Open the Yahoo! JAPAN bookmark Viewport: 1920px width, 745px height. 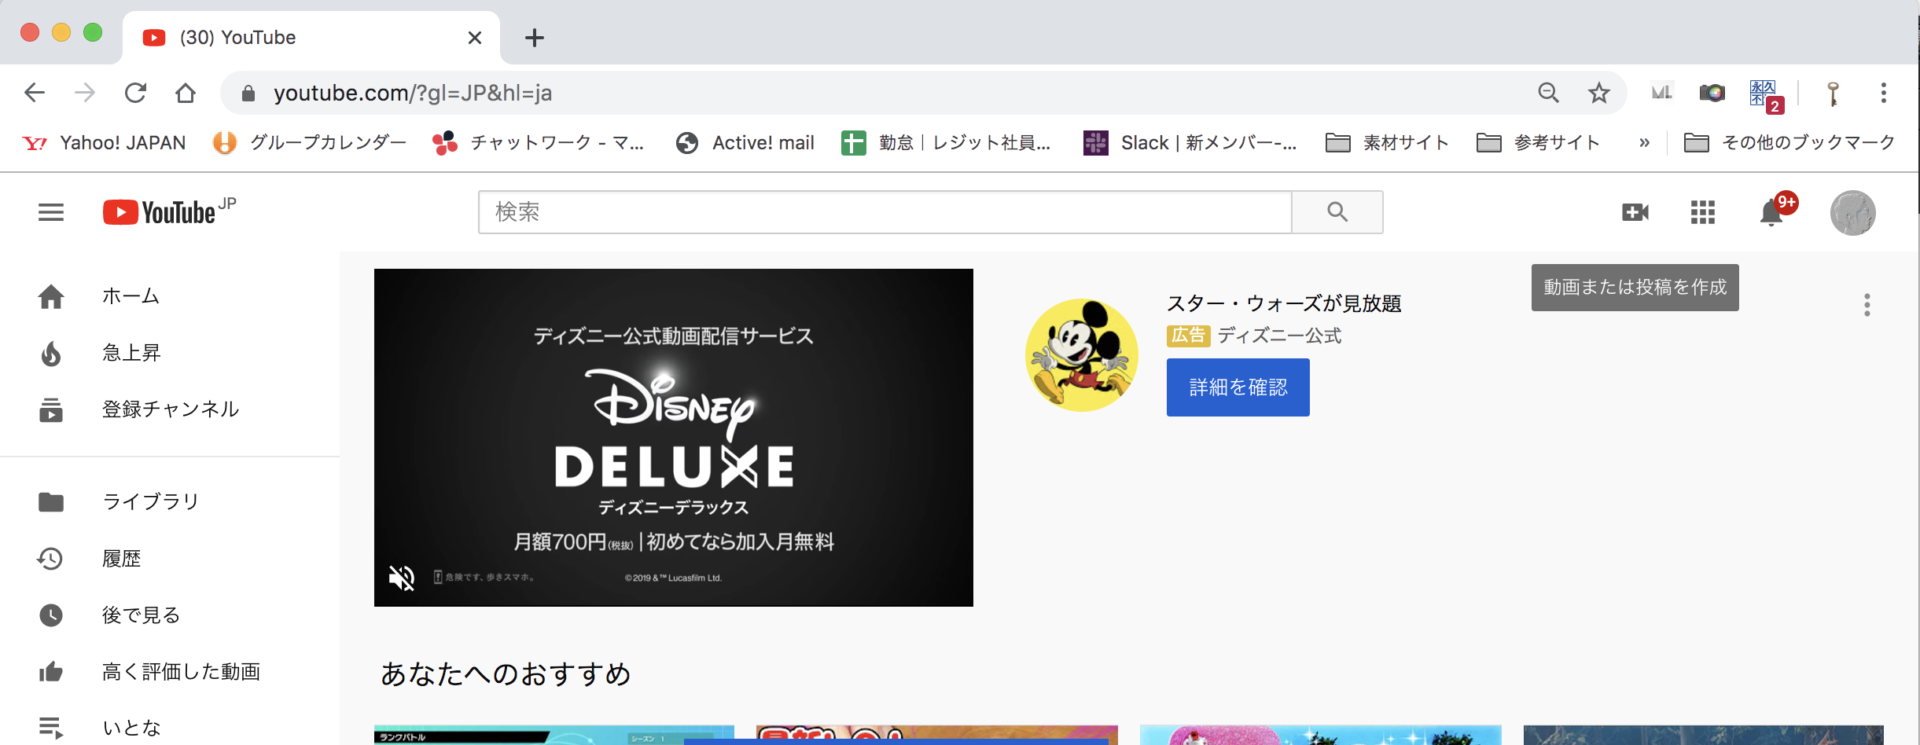(x=104, y=143)
